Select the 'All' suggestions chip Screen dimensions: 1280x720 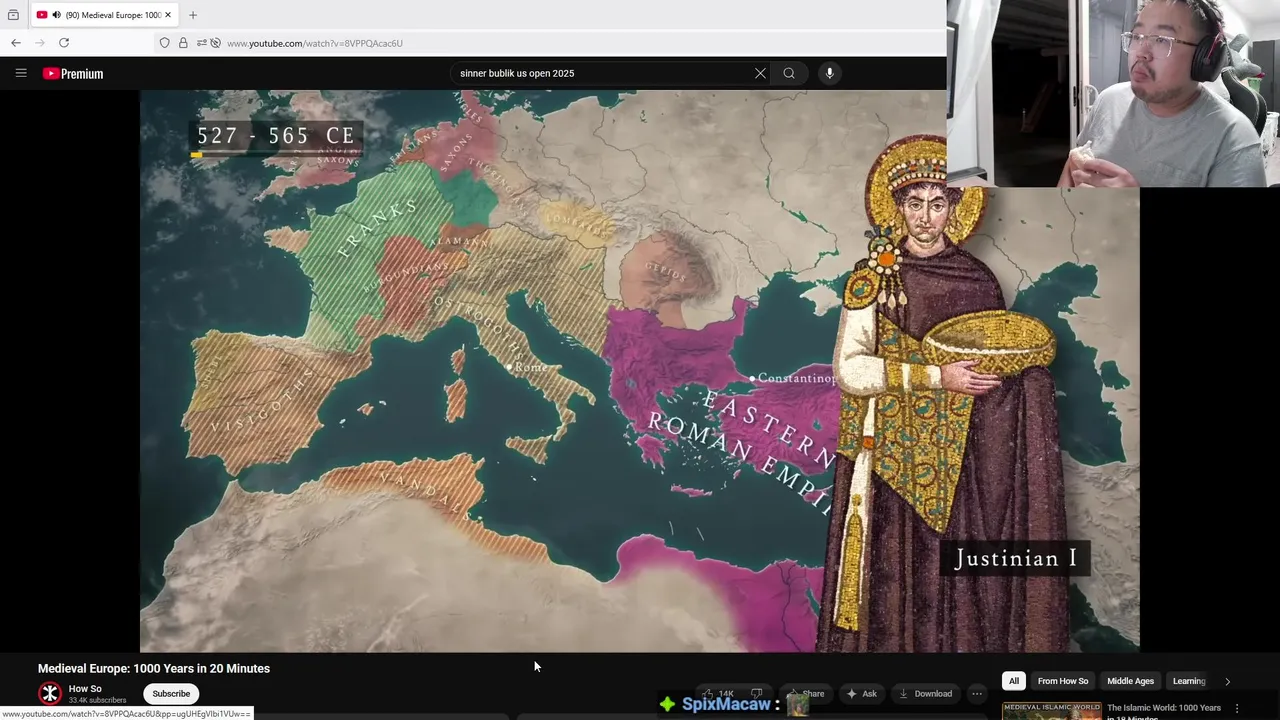(1014, 681)
